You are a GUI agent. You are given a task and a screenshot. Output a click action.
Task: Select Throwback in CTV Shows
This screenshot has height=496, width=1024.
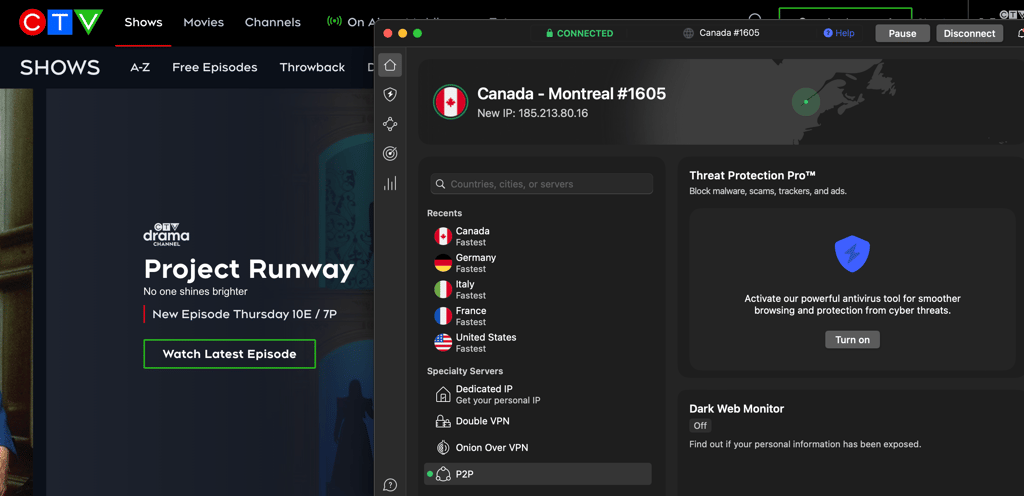tap(312, 67)
